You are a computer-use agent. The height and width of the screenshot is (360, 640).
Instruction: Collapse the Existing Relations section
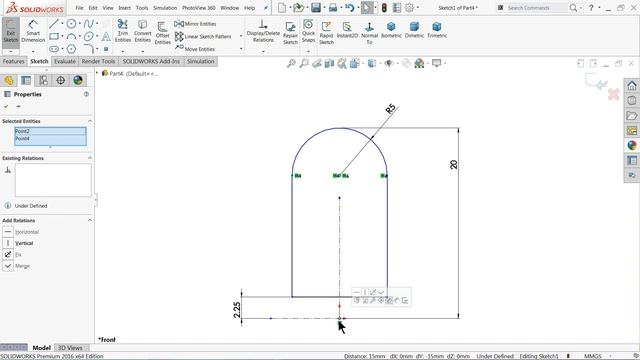[90, 158]
